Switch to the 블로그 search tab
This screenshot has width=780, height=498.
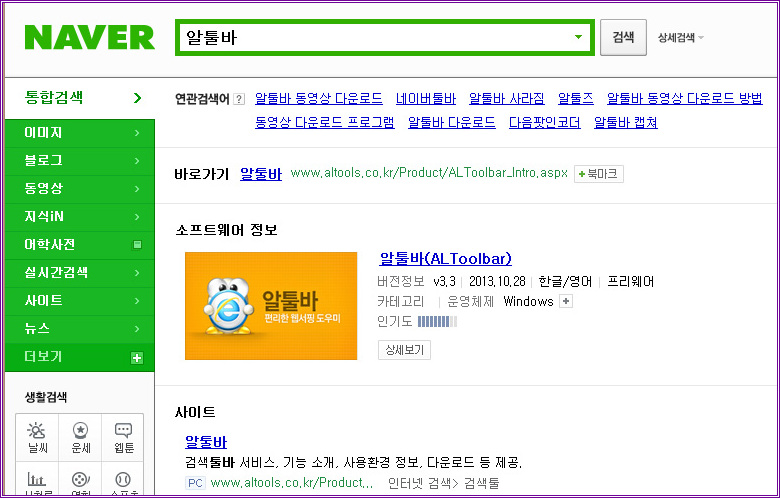pos(80,161)
